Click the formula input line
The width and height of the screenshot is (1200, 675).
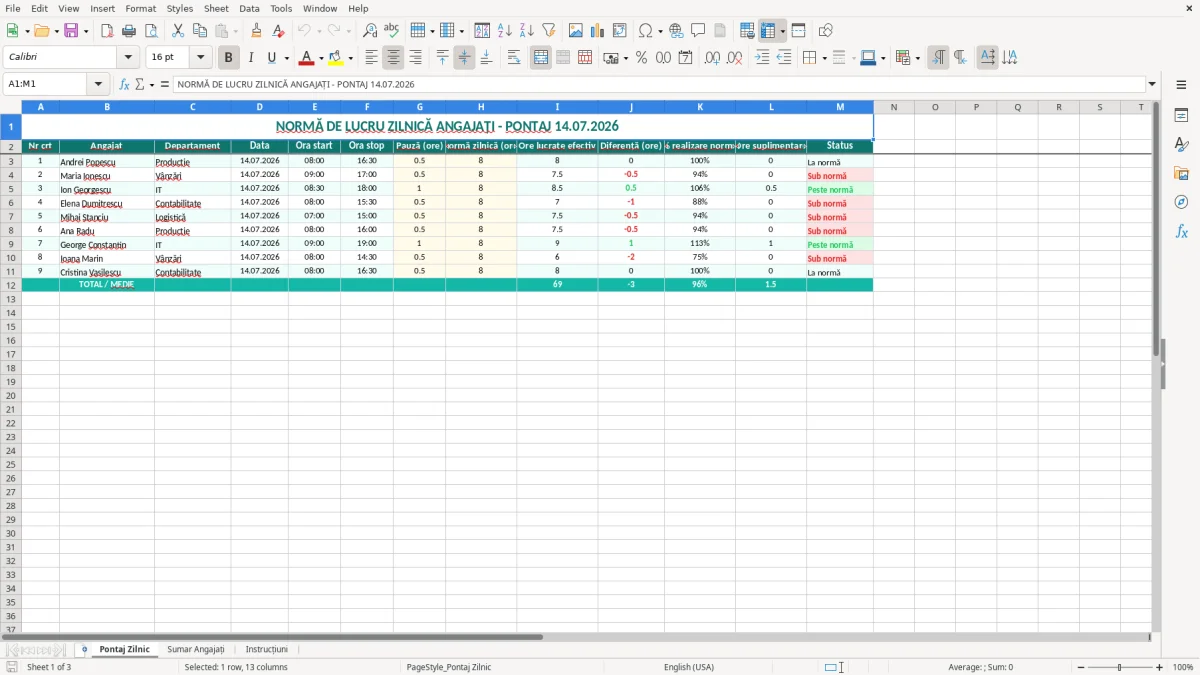coord(659,84)
